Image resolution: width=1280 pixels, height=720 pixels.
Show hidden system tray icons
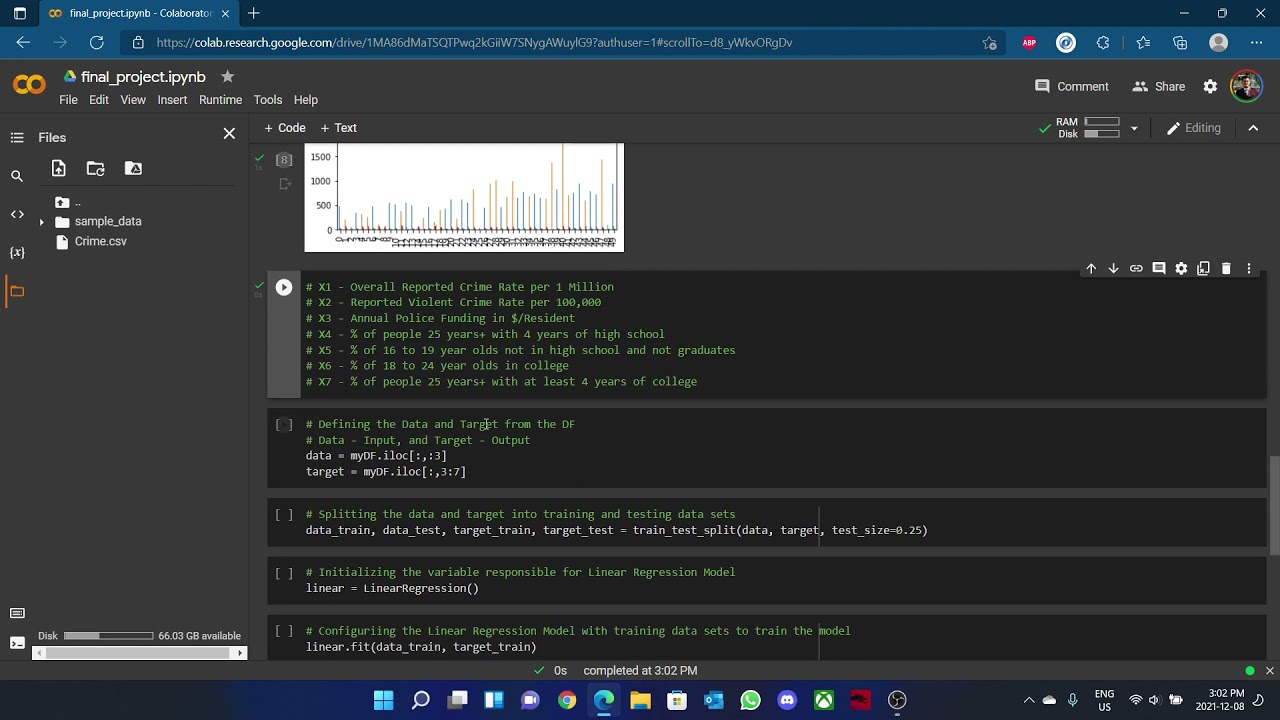click(1028, 700)
